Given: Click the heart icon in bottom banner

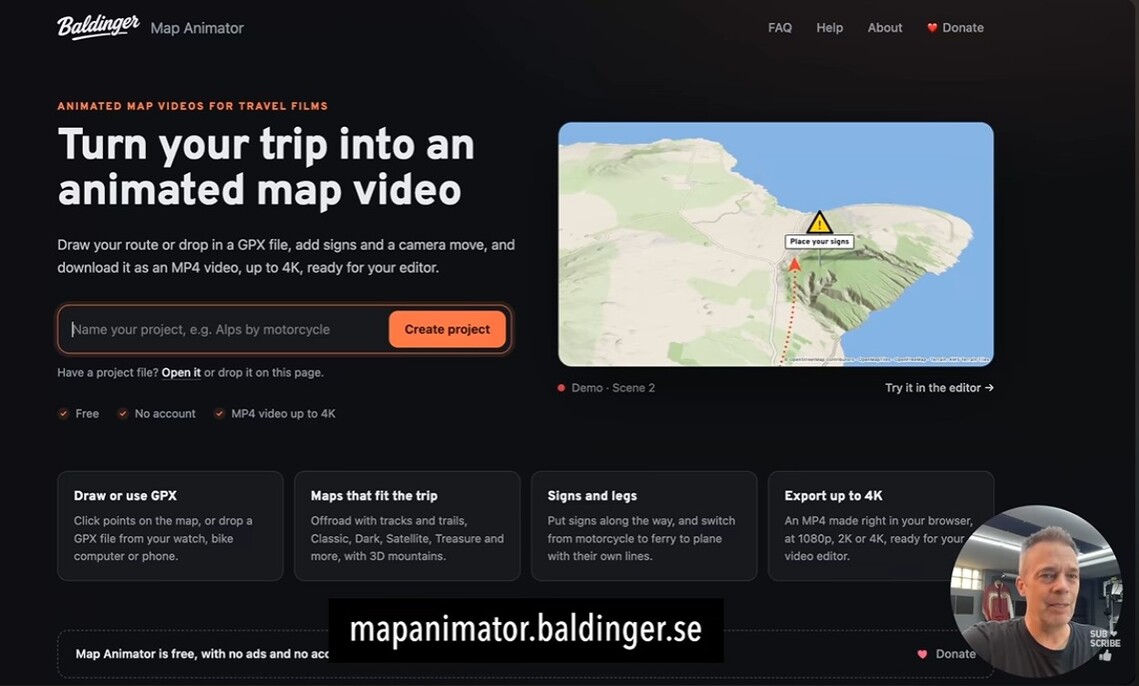Looking at the screenshot, I should 922,654.
